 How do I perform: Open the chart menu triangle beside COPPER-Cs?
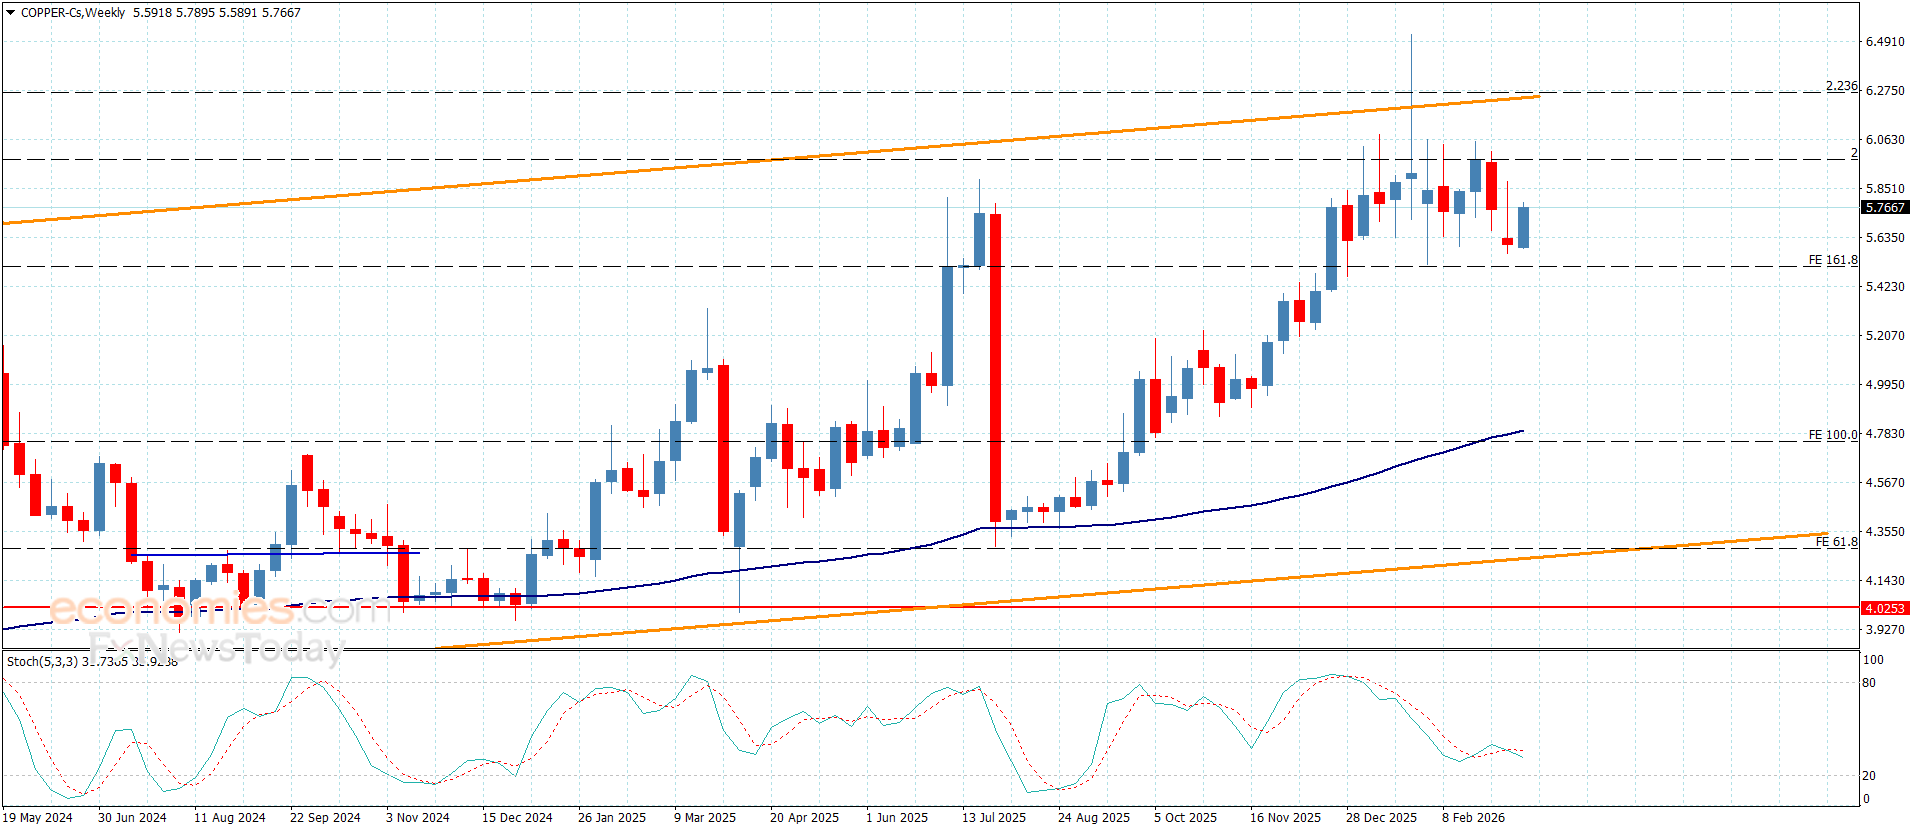pos(11,13)
